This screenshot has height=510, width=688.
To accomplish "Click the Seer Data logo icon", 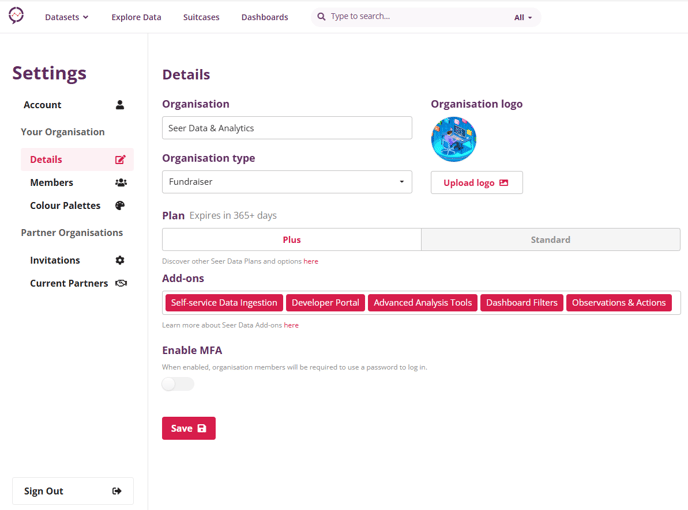I will (16, 16).
